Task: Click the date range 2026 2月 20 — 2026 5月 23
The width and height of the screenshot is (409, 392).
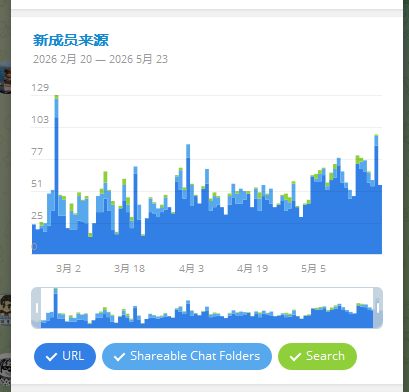Action: [x=100, y=59]
